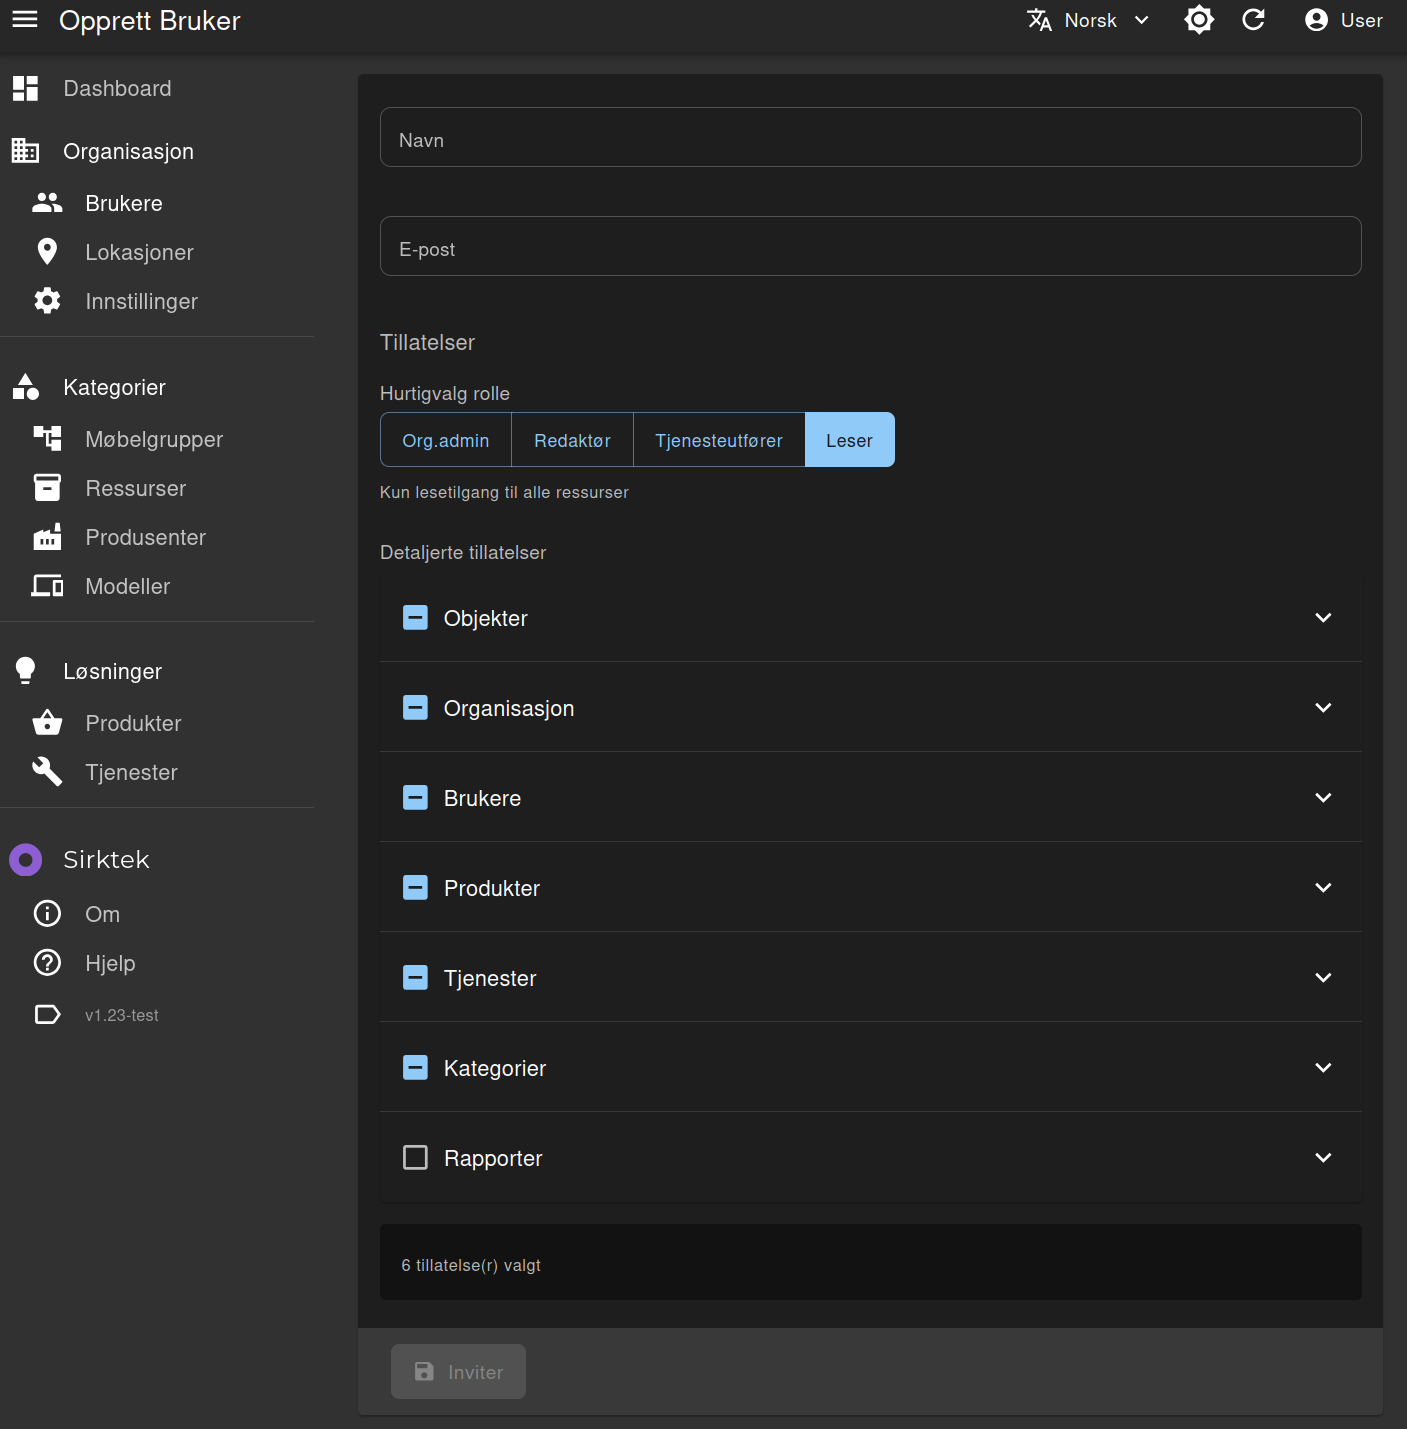1407x1429 pixels.
Task: Open the hamburger navigation menu
Action: tap(25, 20)
